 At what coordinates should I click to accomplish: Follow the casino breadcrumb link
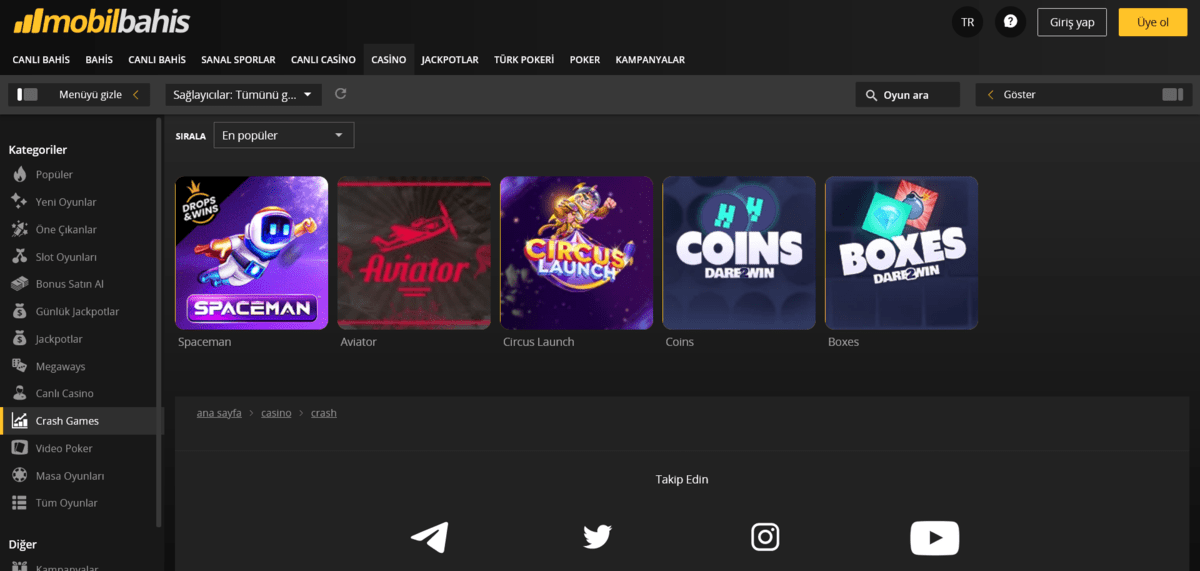pyautogui.click(x=276, y=412)
